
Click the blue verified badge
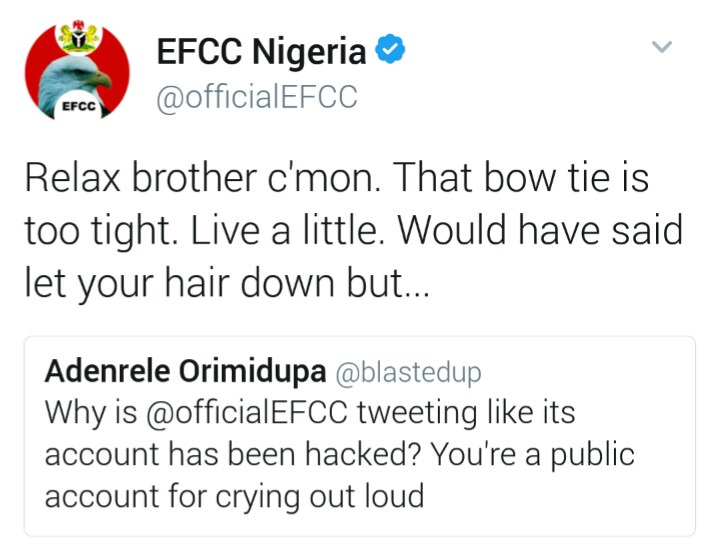pos(389,50)
